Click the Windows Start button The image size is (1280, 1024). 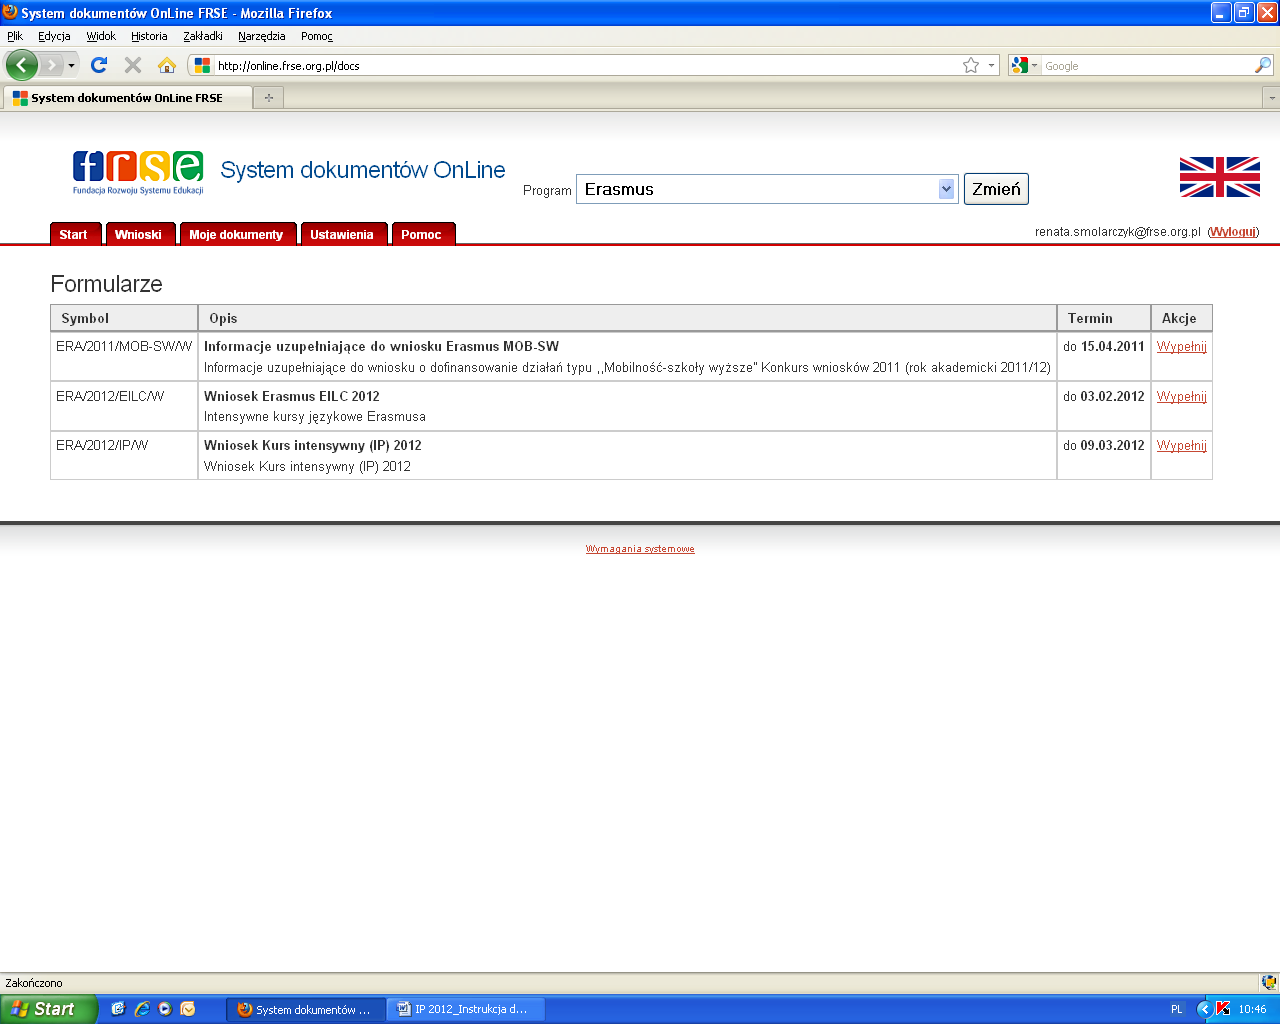tap(49, 1009)
